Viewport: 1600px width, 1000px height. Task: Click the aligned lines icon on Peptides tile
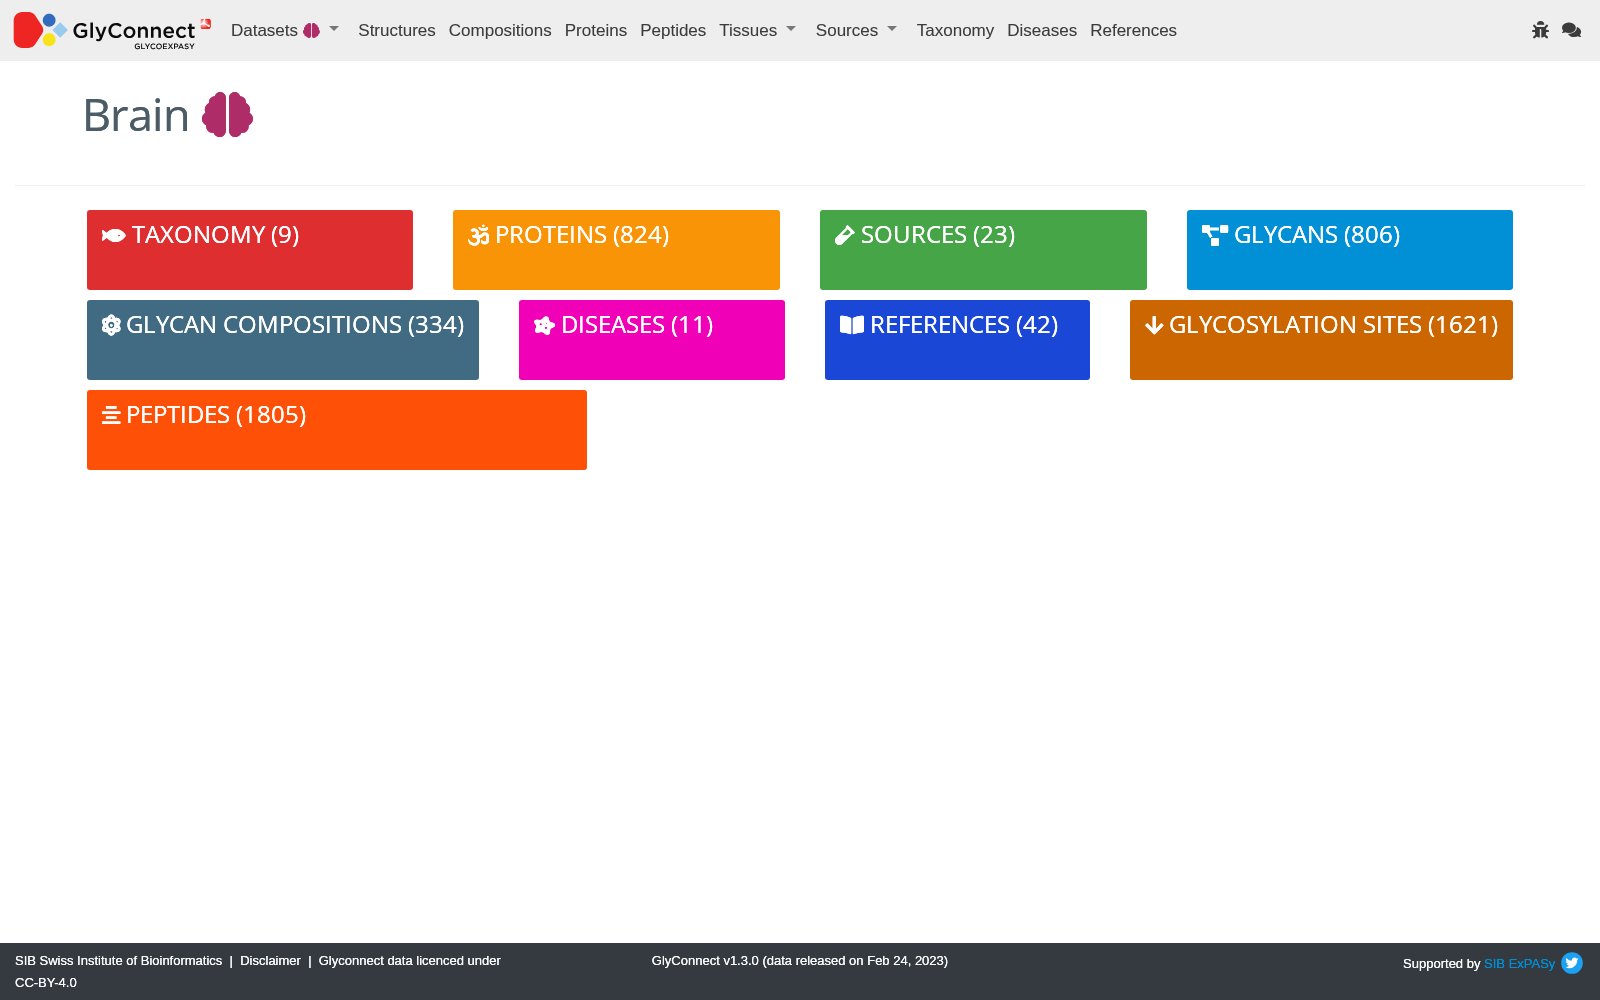(x=111, y=415)
